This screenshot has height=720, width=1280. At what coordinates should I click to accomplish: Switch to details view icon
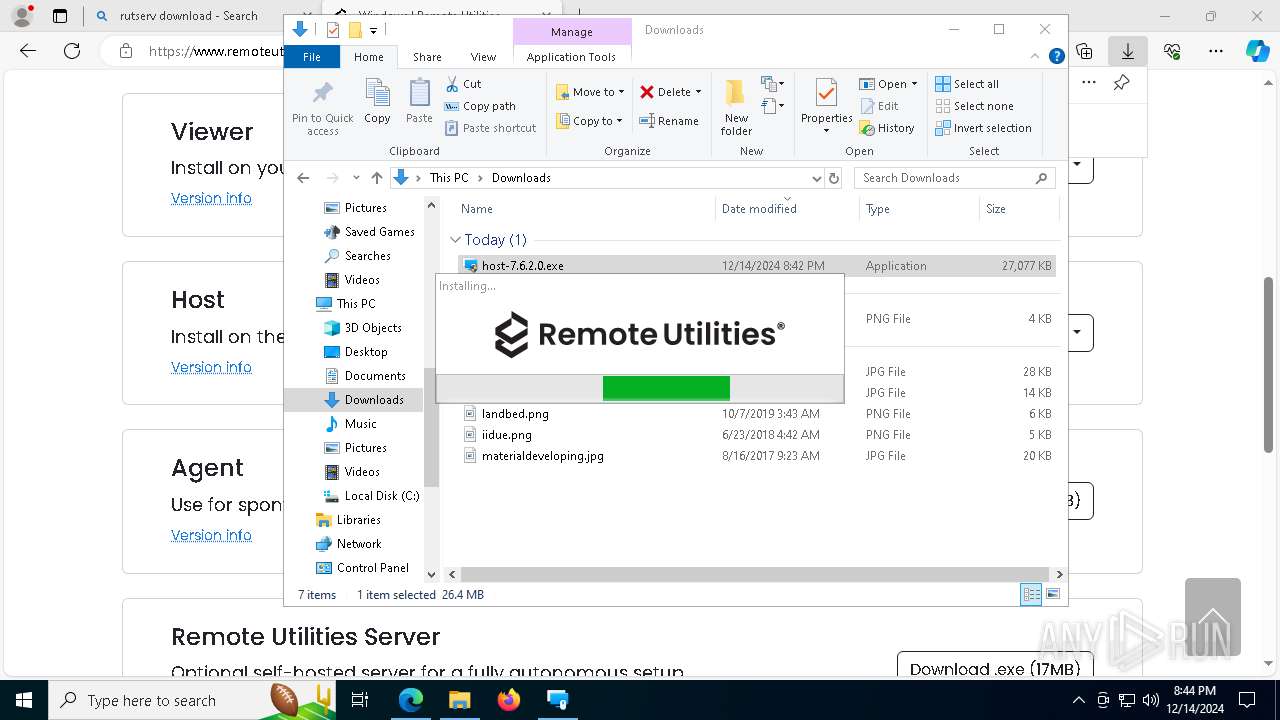point(1031,595)
